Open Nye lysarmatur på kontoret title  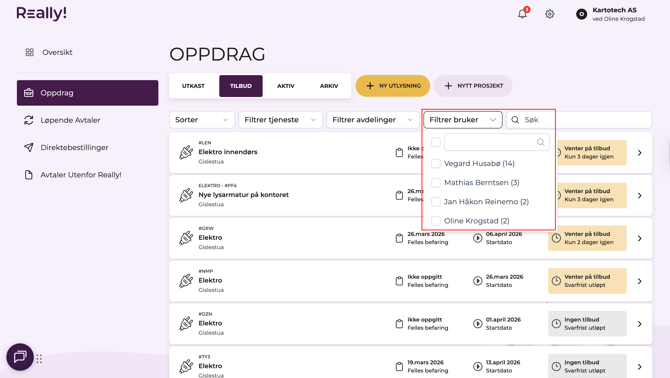244,194
